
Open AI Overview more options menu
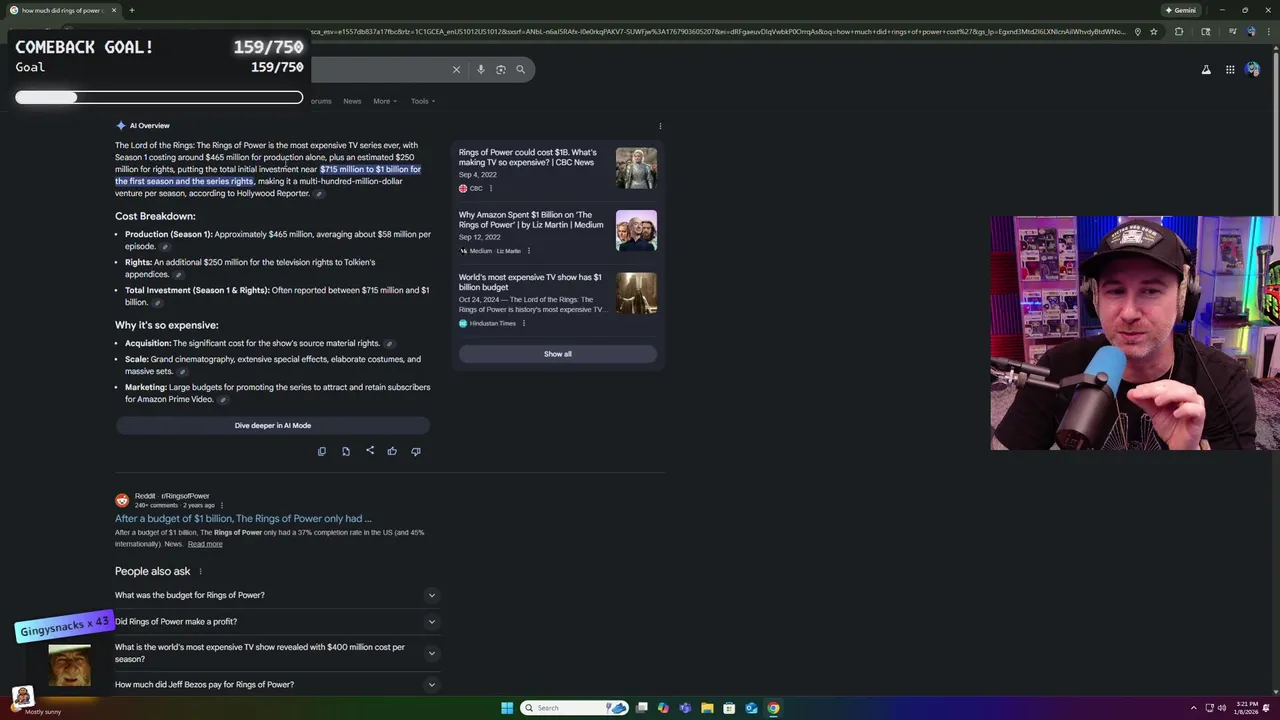point(660,126)
